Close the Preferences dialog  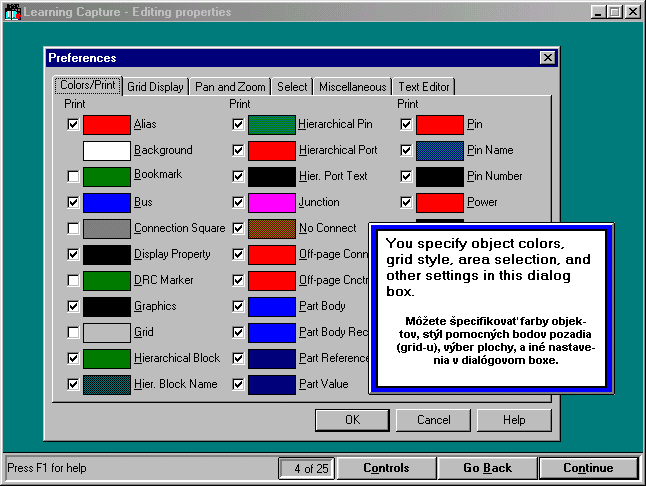point(547,58)
